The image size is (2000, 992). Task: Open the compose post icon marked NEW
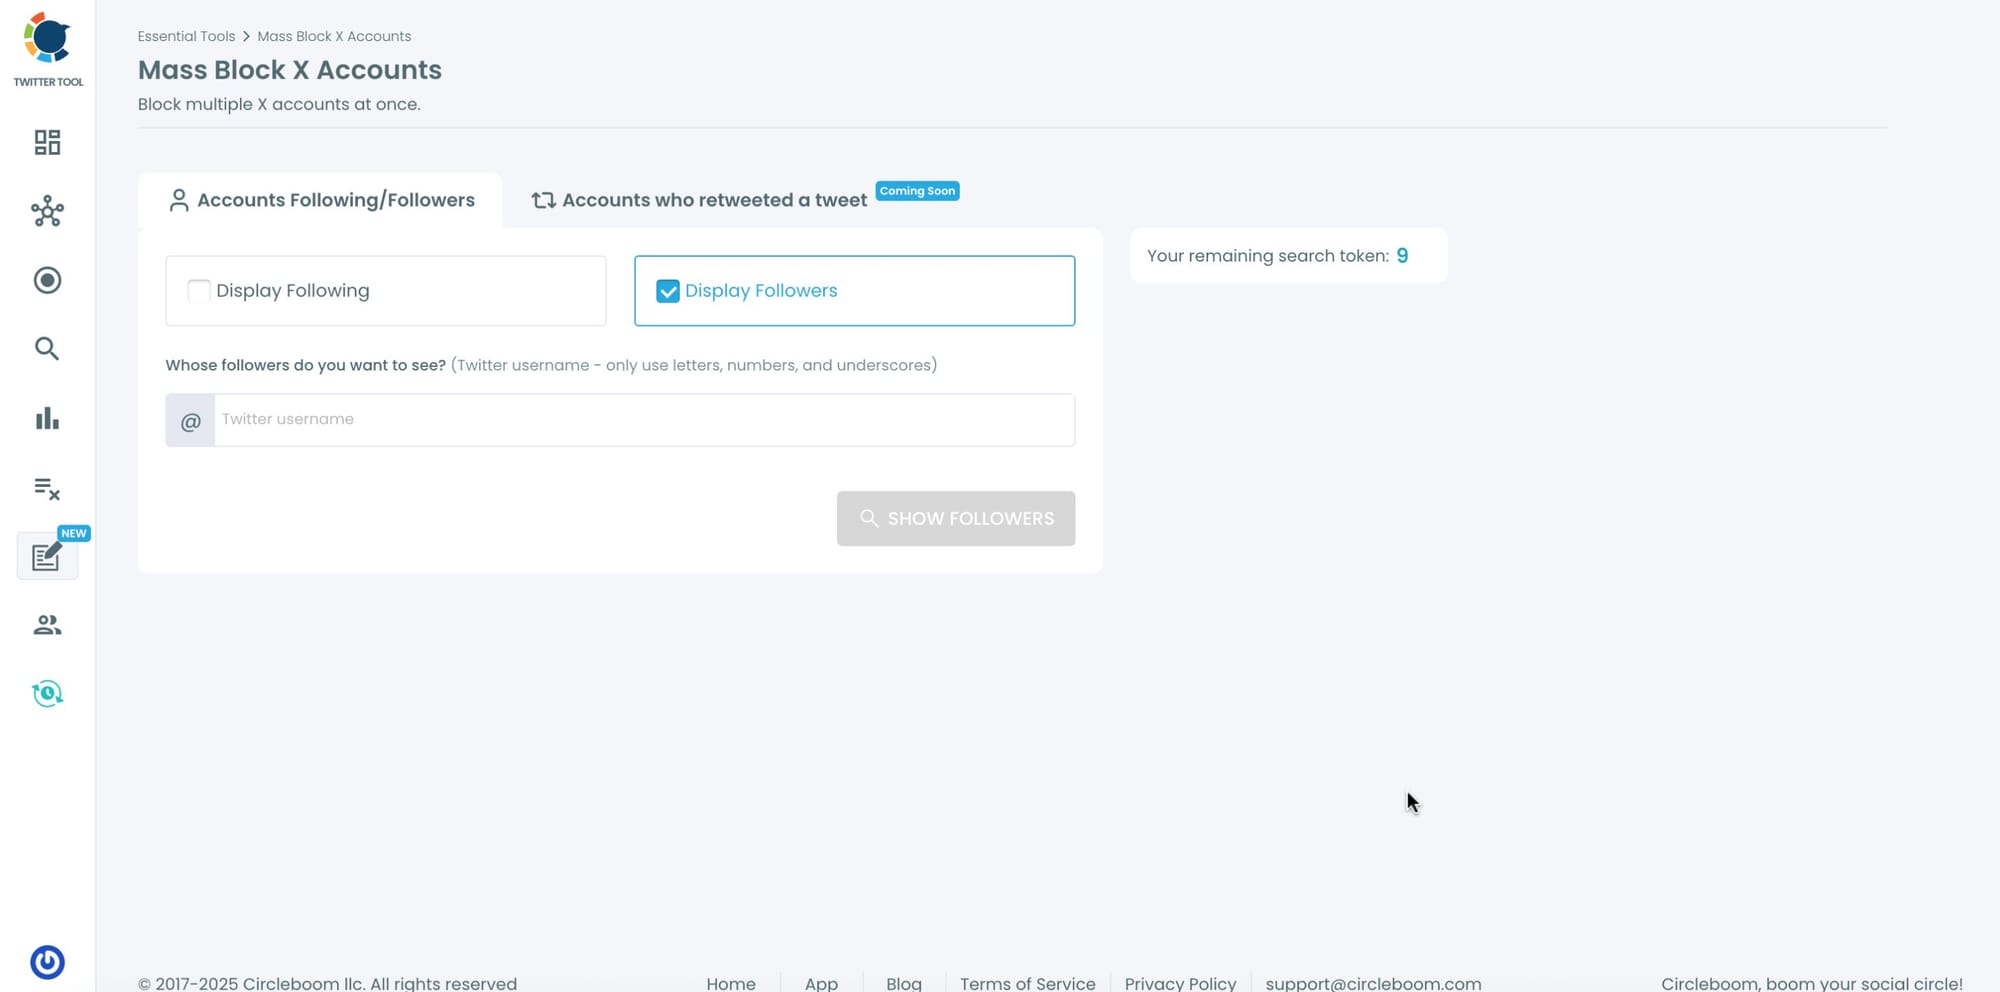(47, 556)
